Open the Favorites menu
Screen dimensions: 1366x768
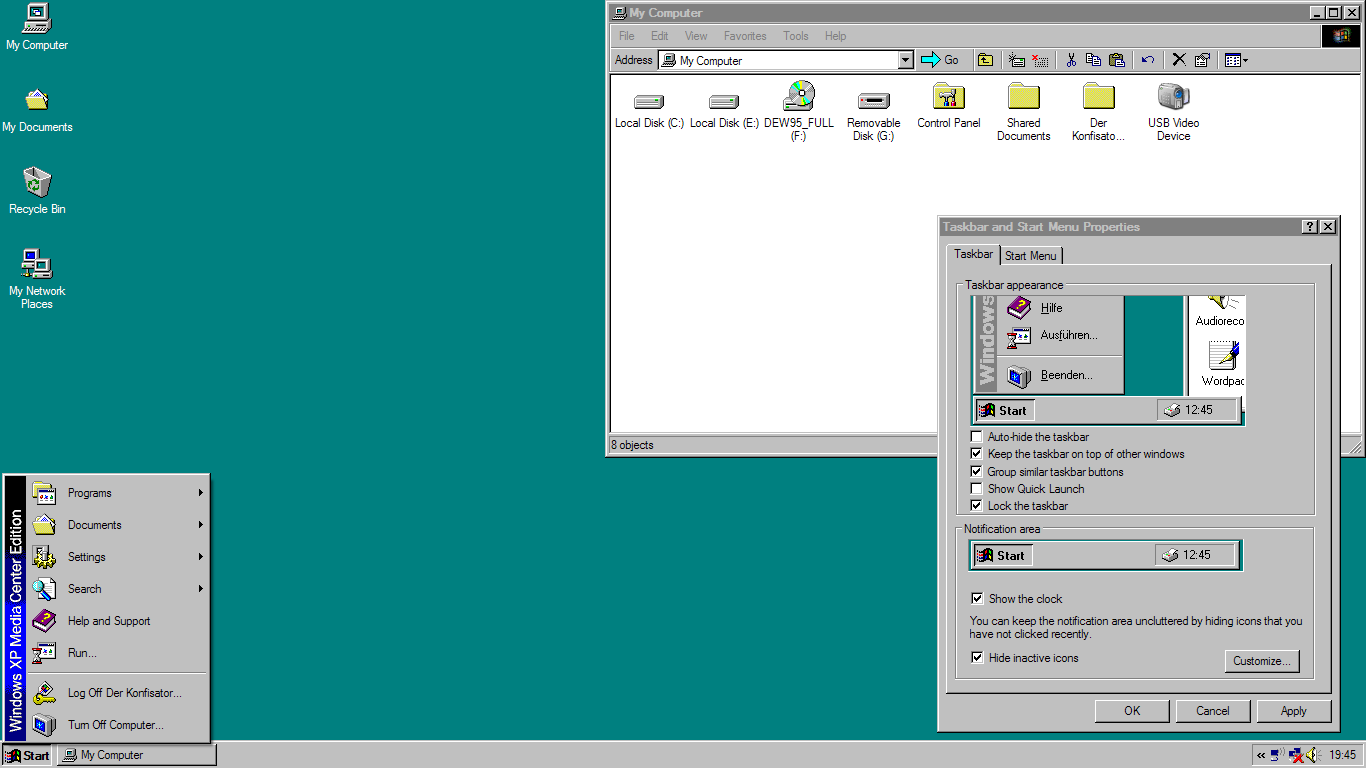[x=745, y=36]
